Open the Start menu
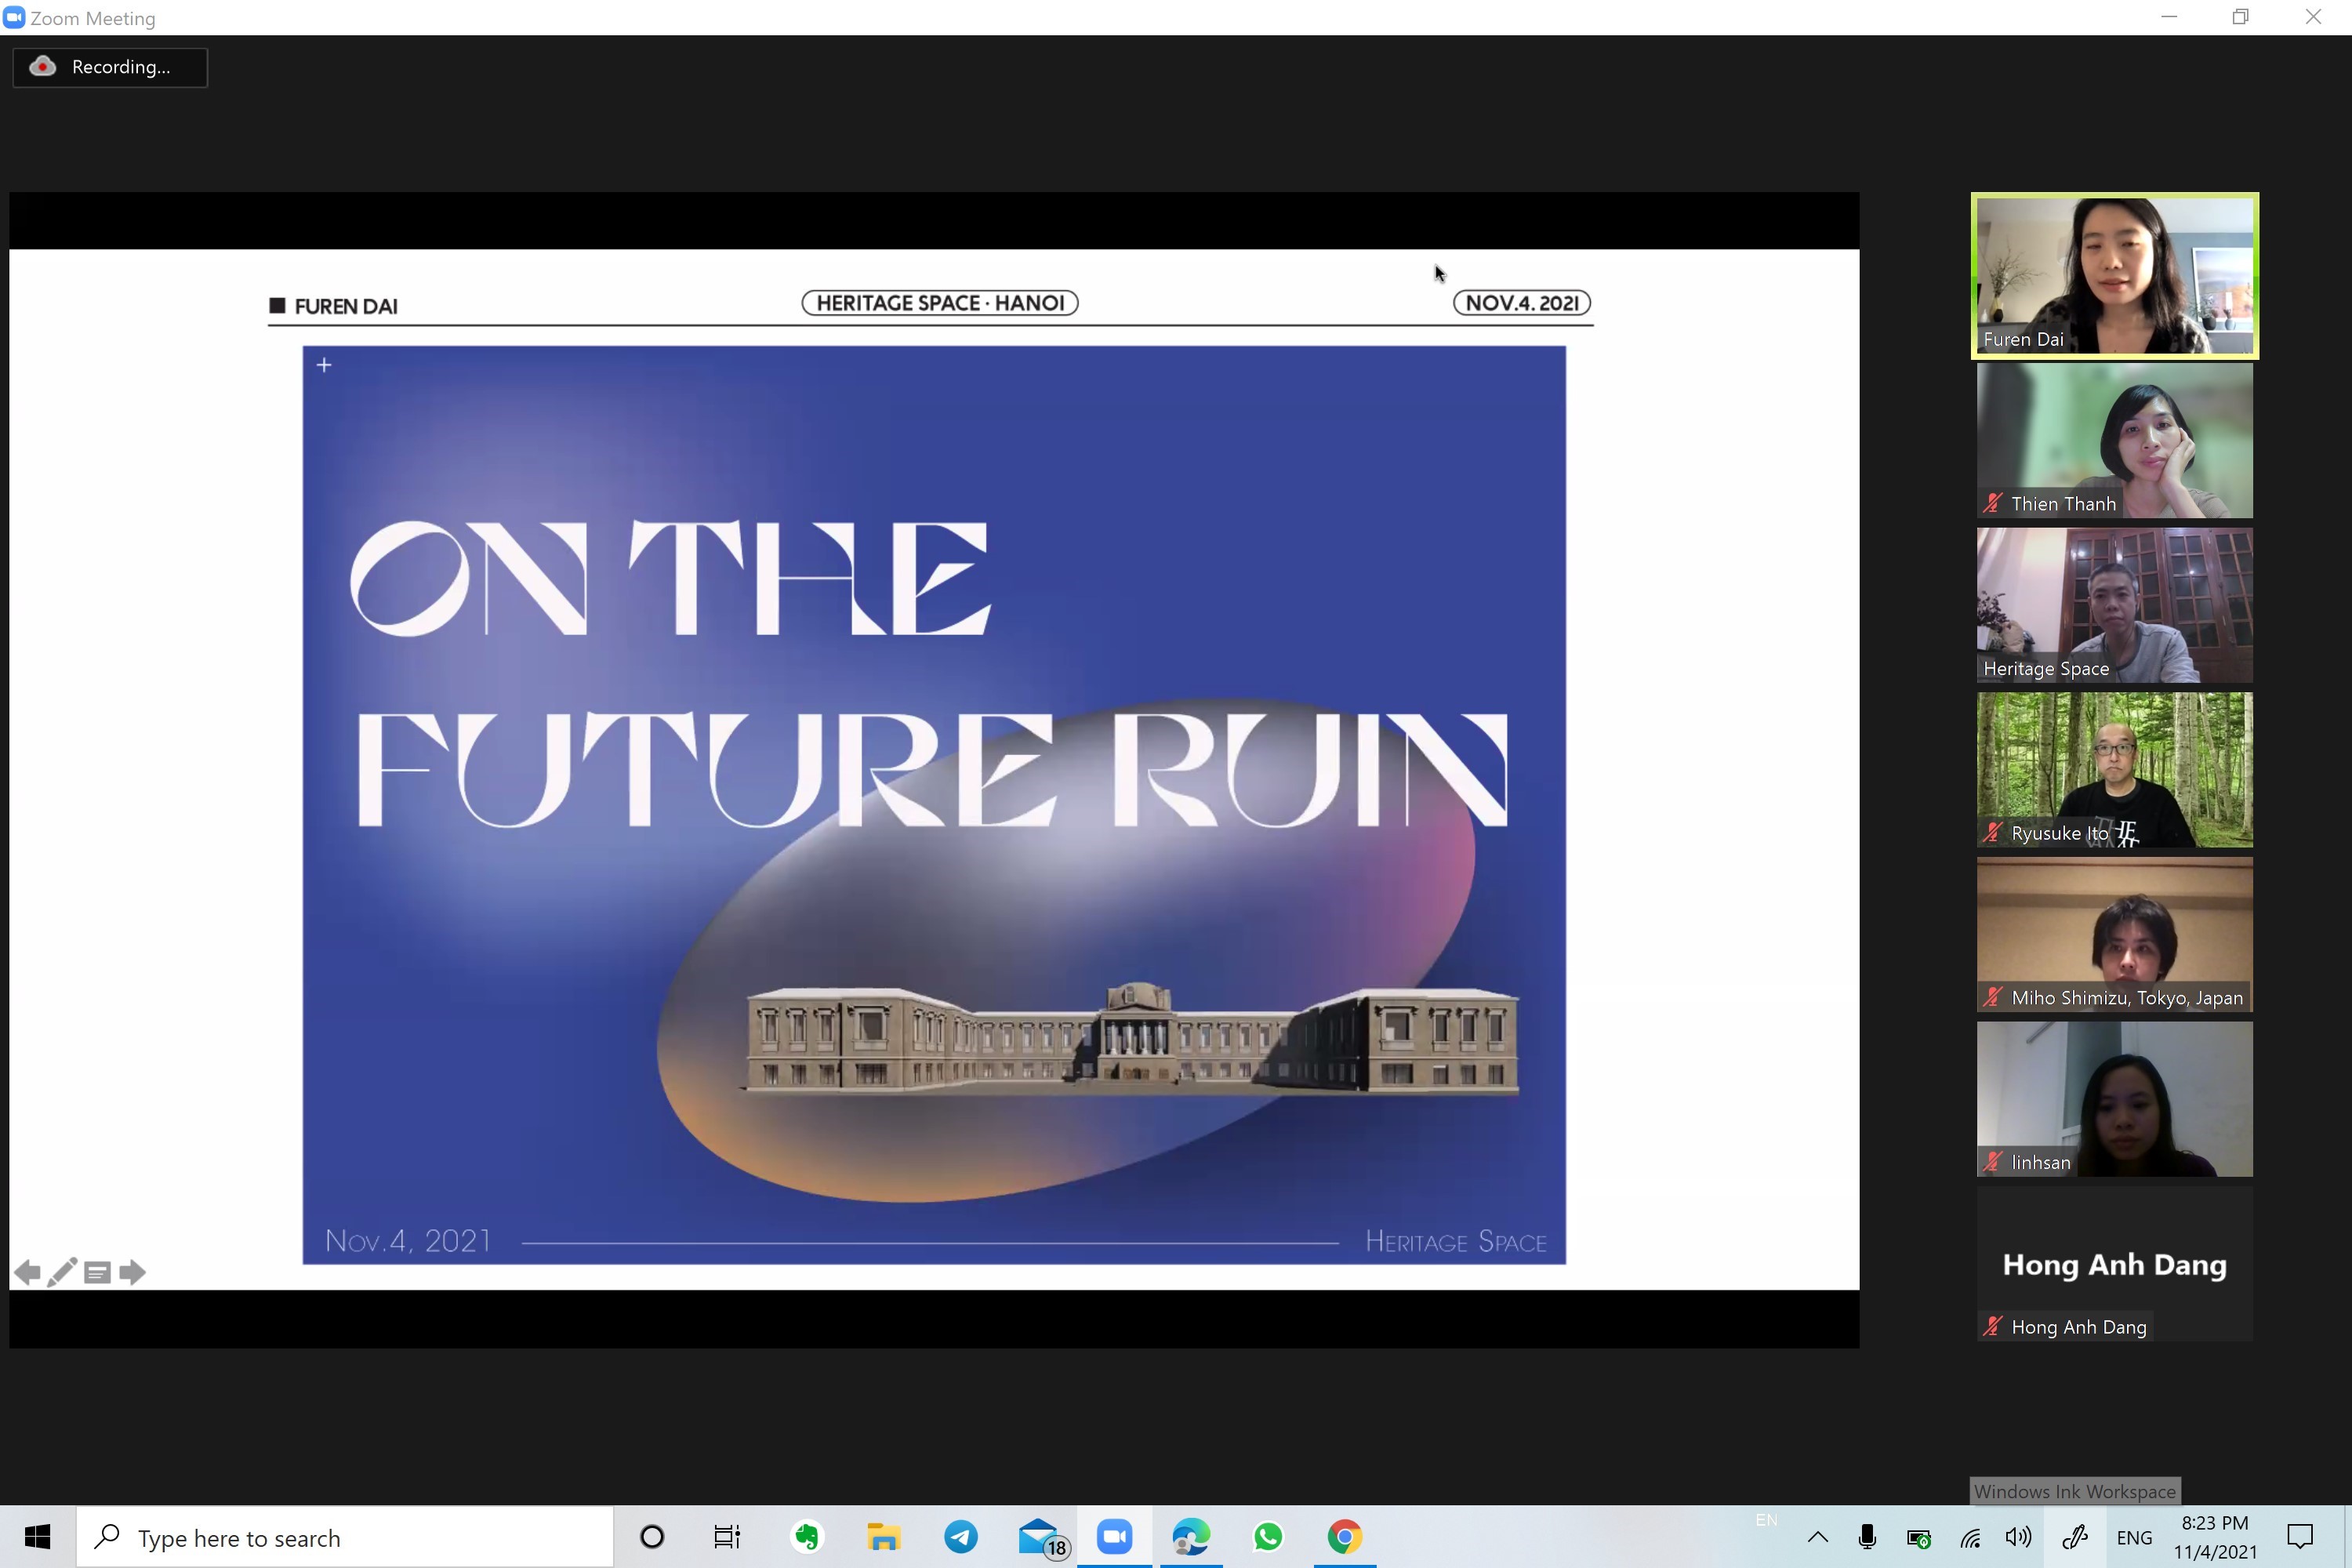Screen dimensions: 2352x1568 (x=38, y=1537)
